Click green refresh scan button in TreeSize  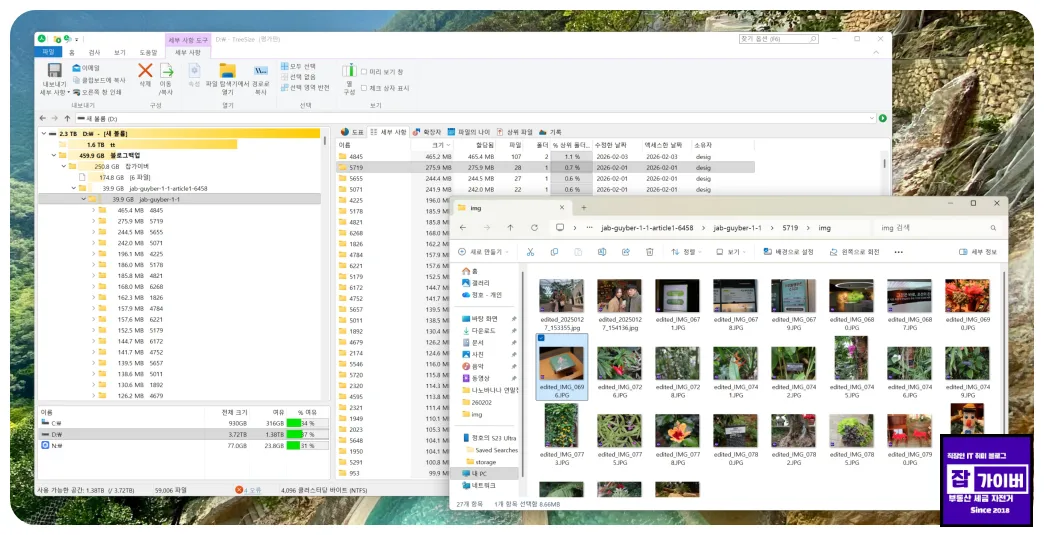click(883, 118)
